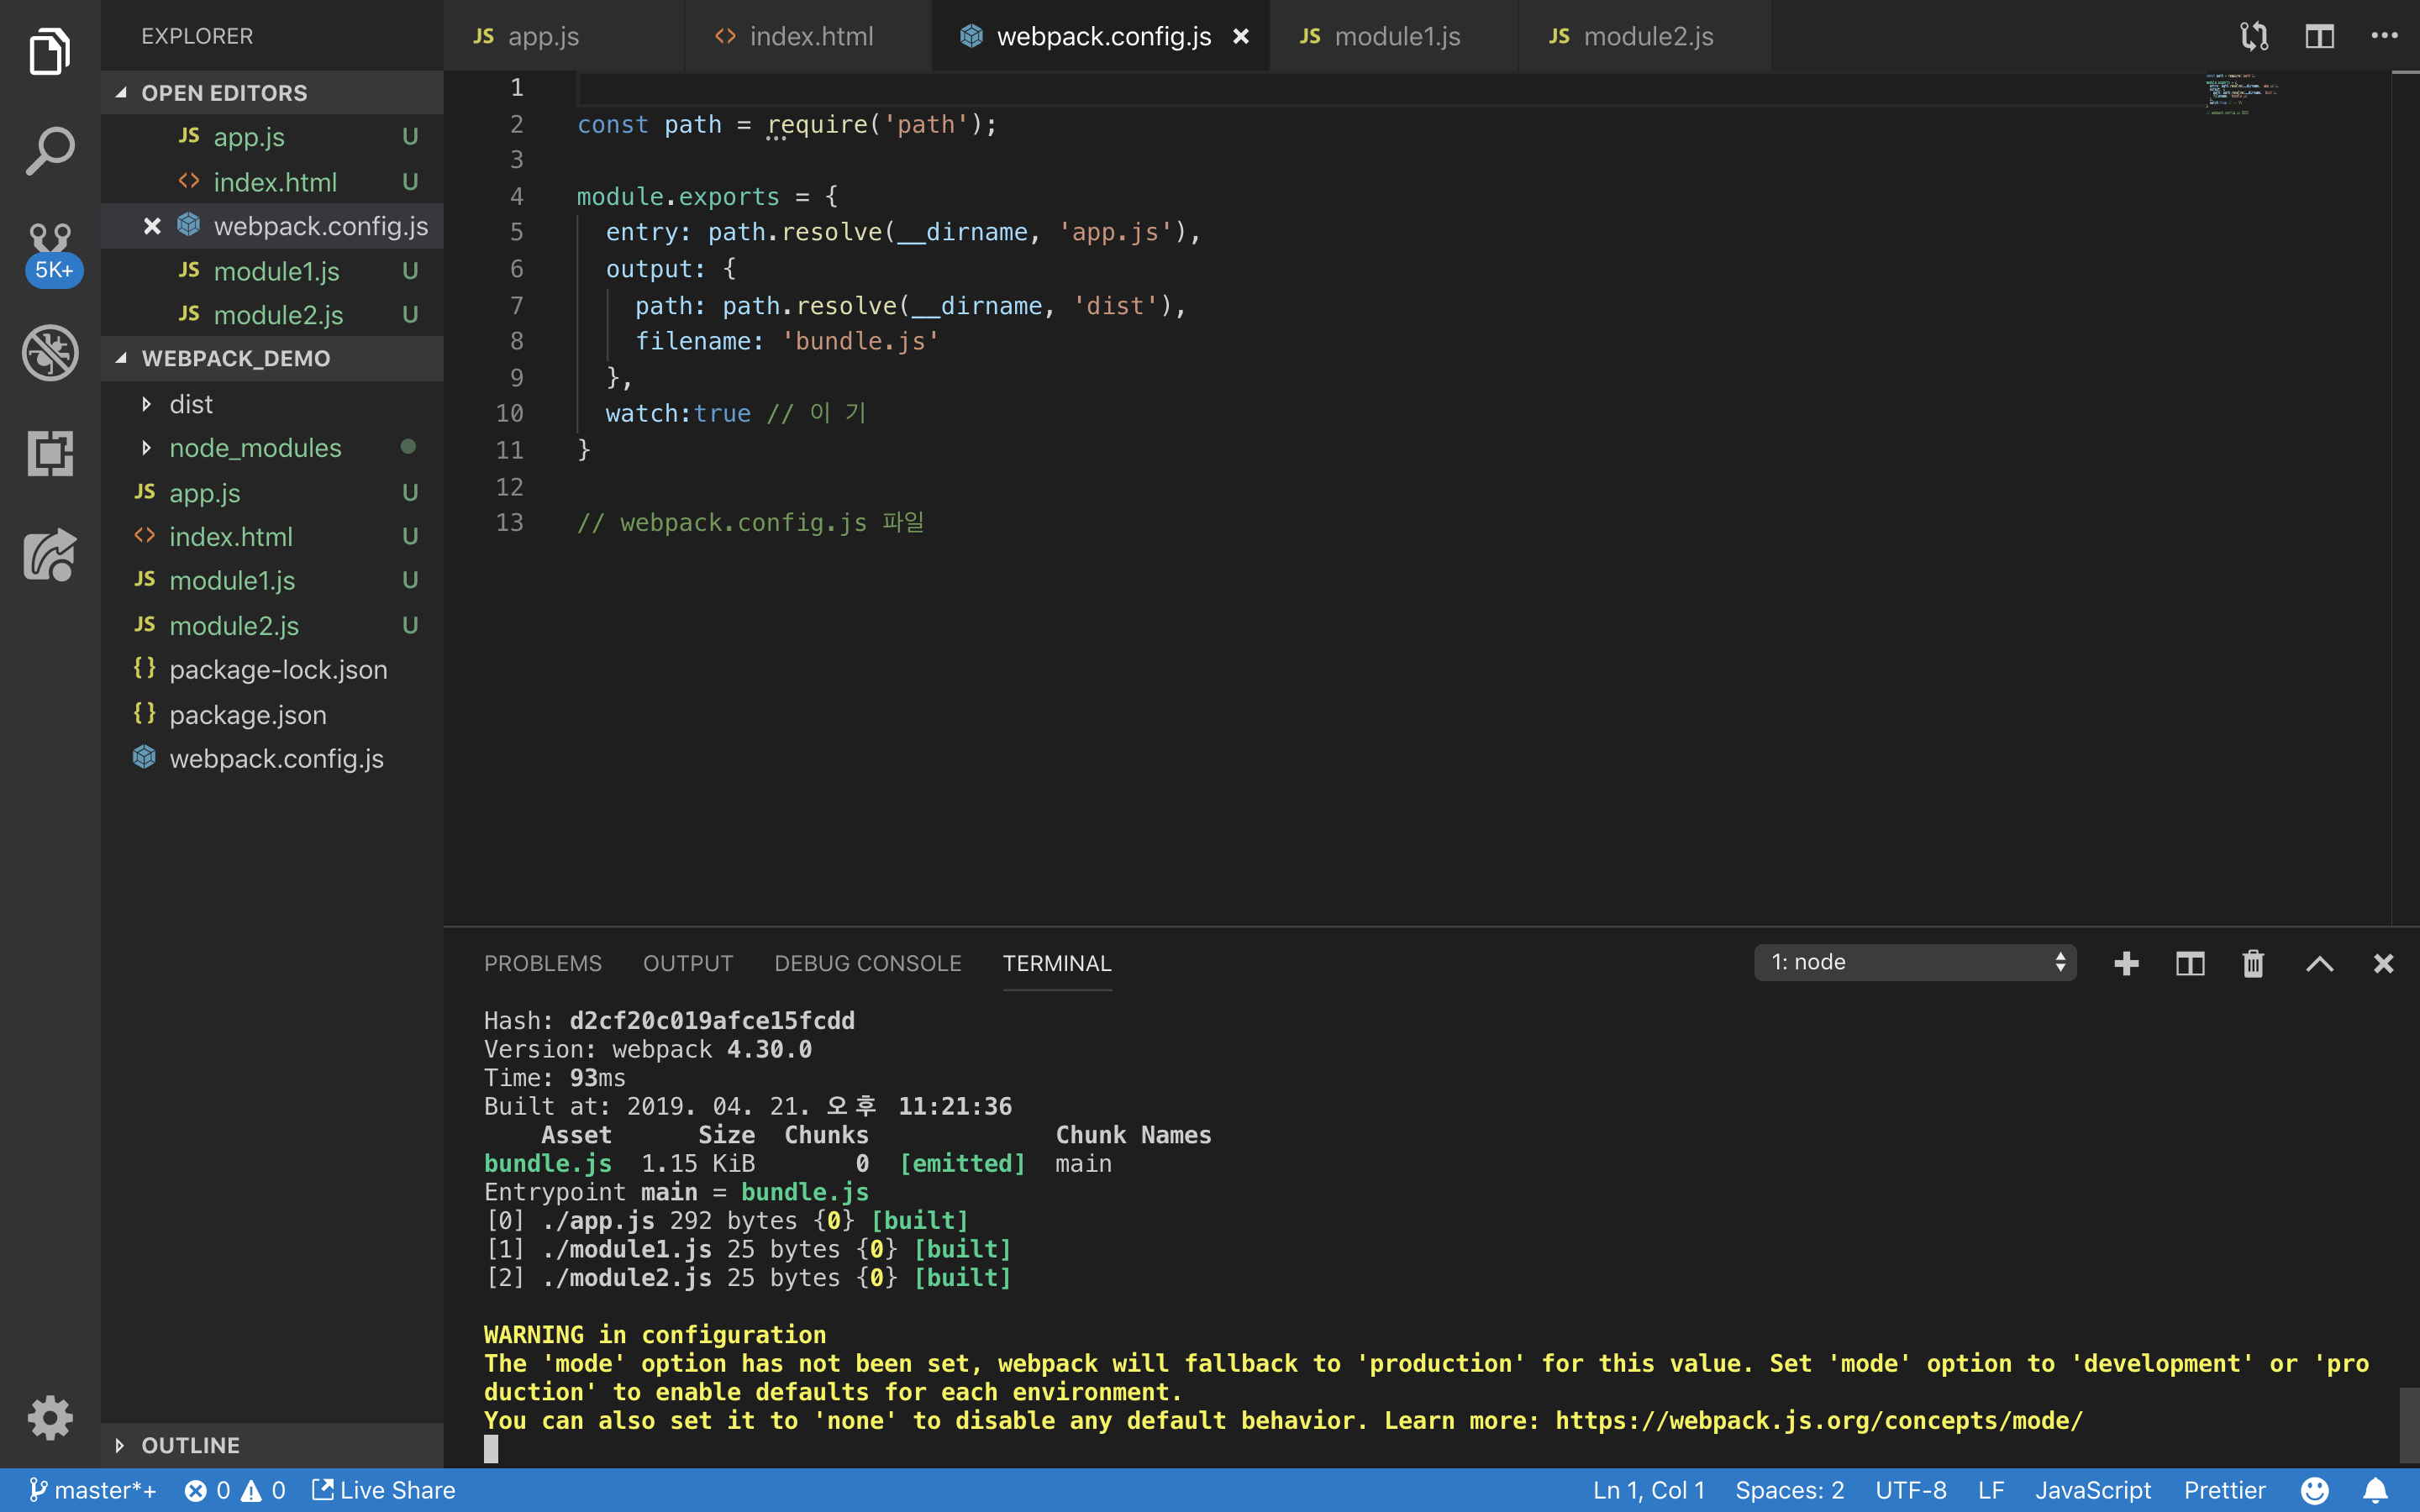2420x1512 pixels.
Task: Click the split editor icon
Action: pos(2319,37)
